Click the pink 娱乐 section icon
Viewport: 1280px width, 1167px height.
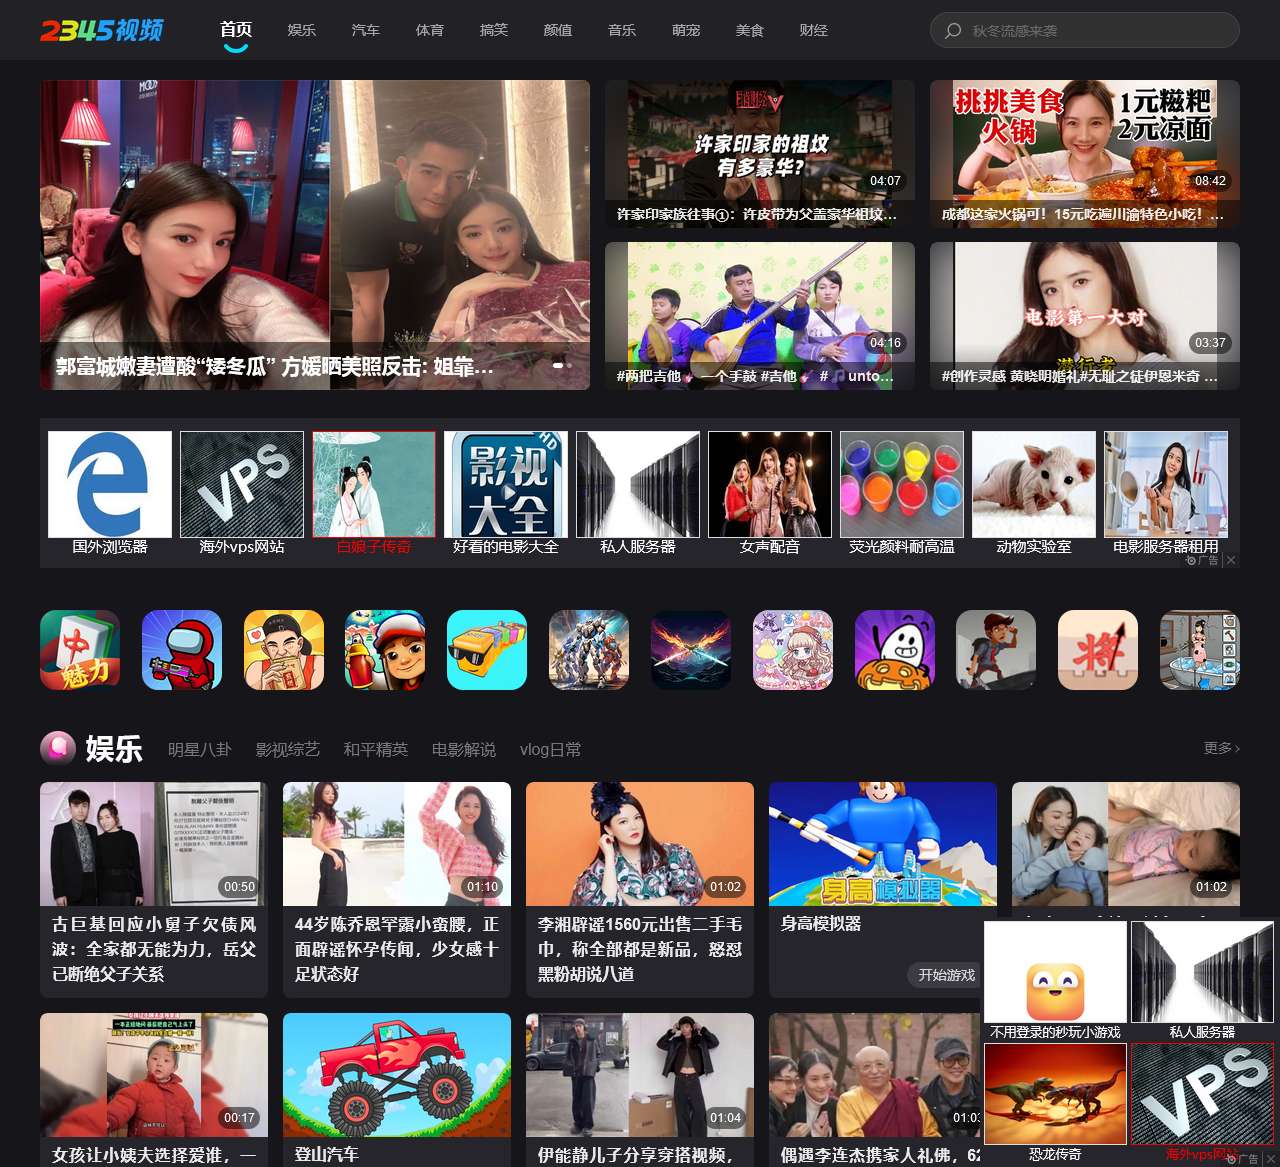click(58, 748)
